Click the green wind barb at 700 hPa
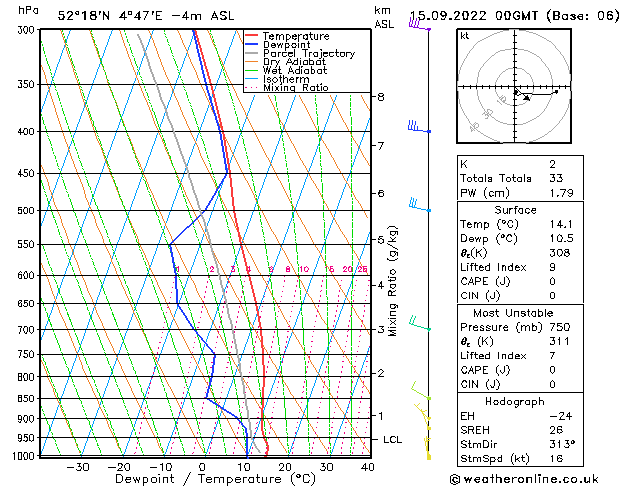 pos(420,324)
